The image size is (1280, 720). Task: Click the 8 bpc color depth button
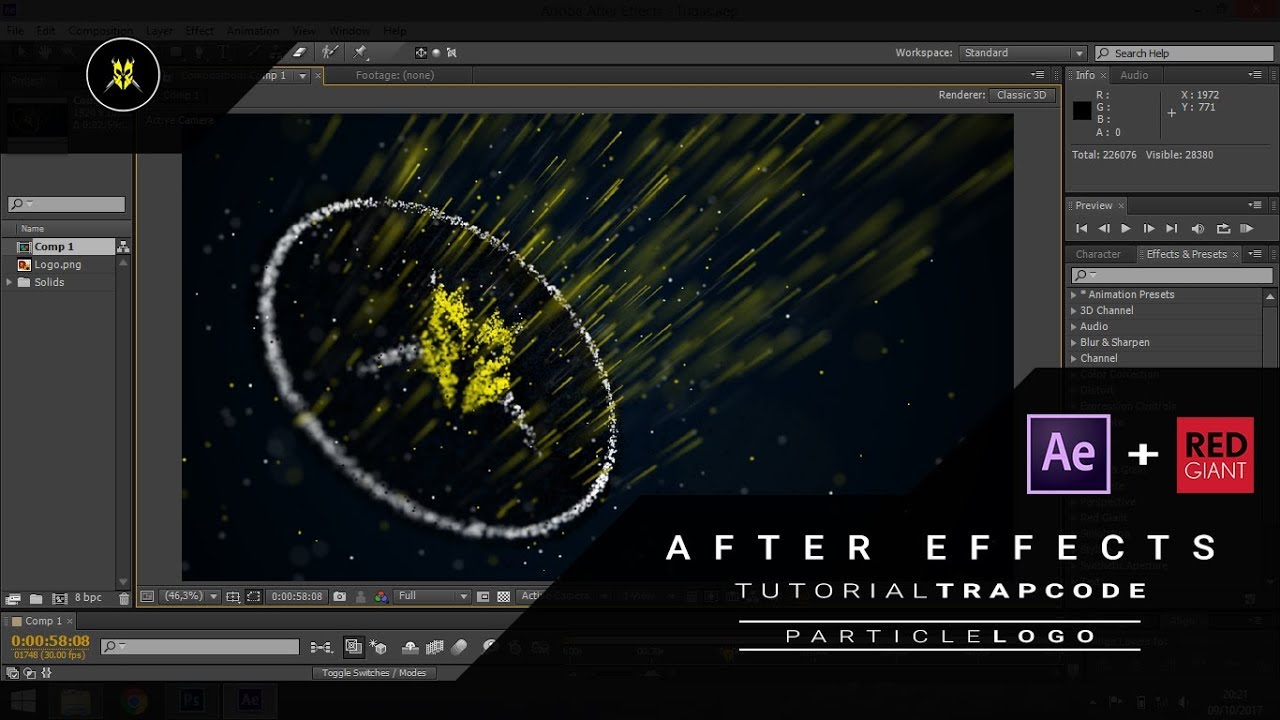[x=88, y=598]
